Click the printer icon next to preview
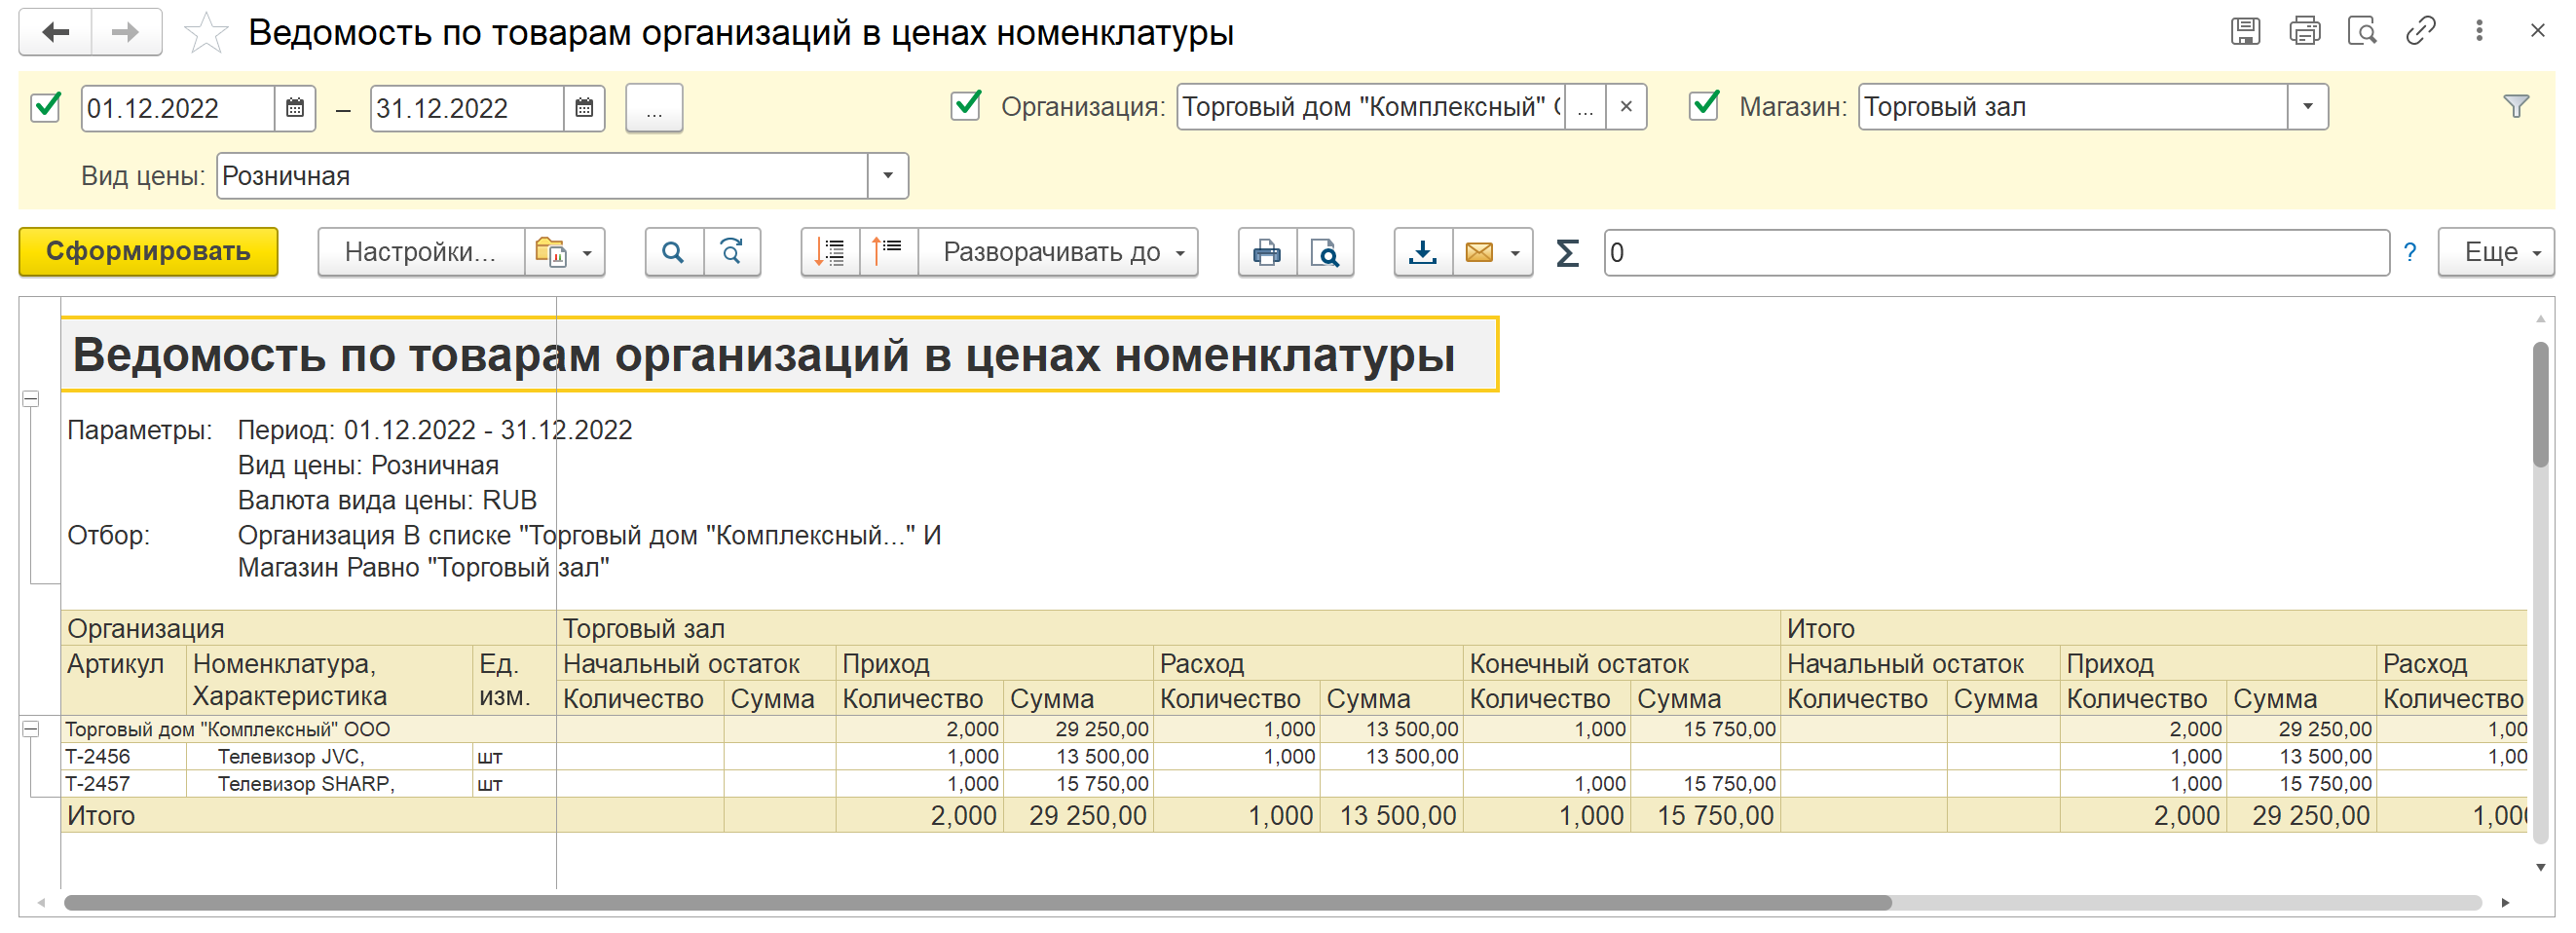 [x=1267, y=252]
